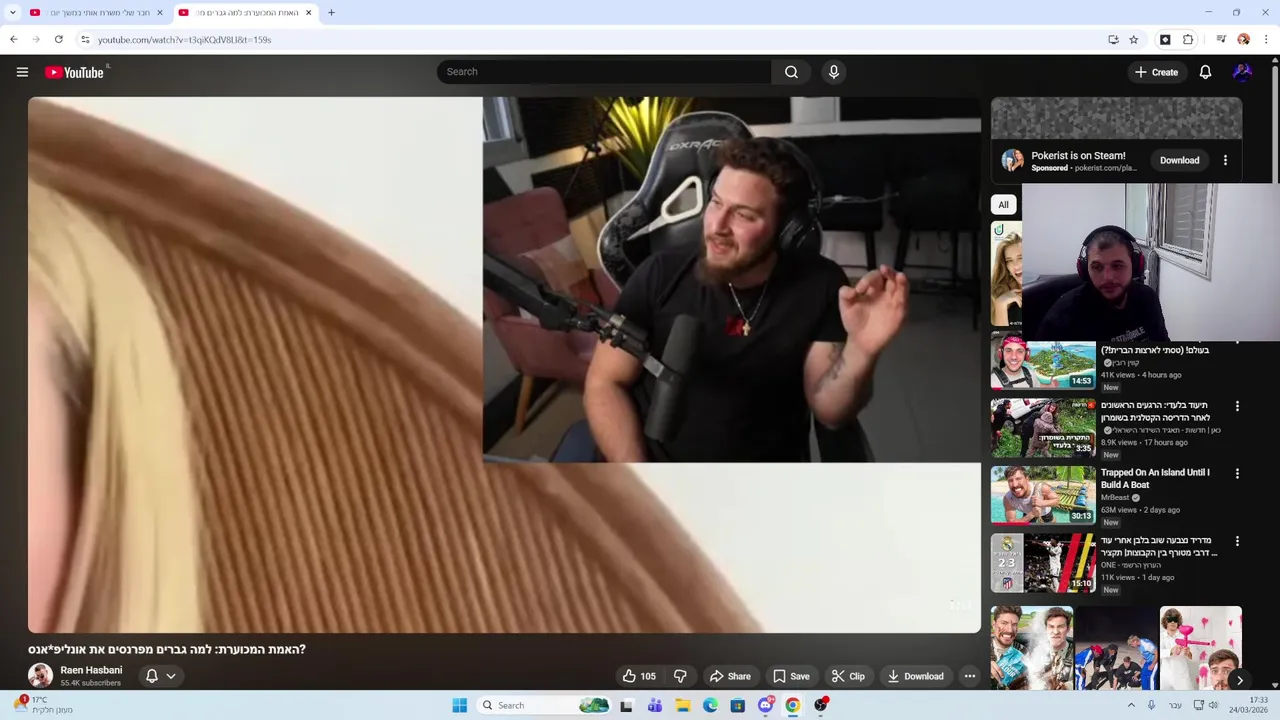Image resolution: width=1280 pixels, height=720 pixels.
Task: Click the Pokerist ad Download button
Action: (1179, 160)
